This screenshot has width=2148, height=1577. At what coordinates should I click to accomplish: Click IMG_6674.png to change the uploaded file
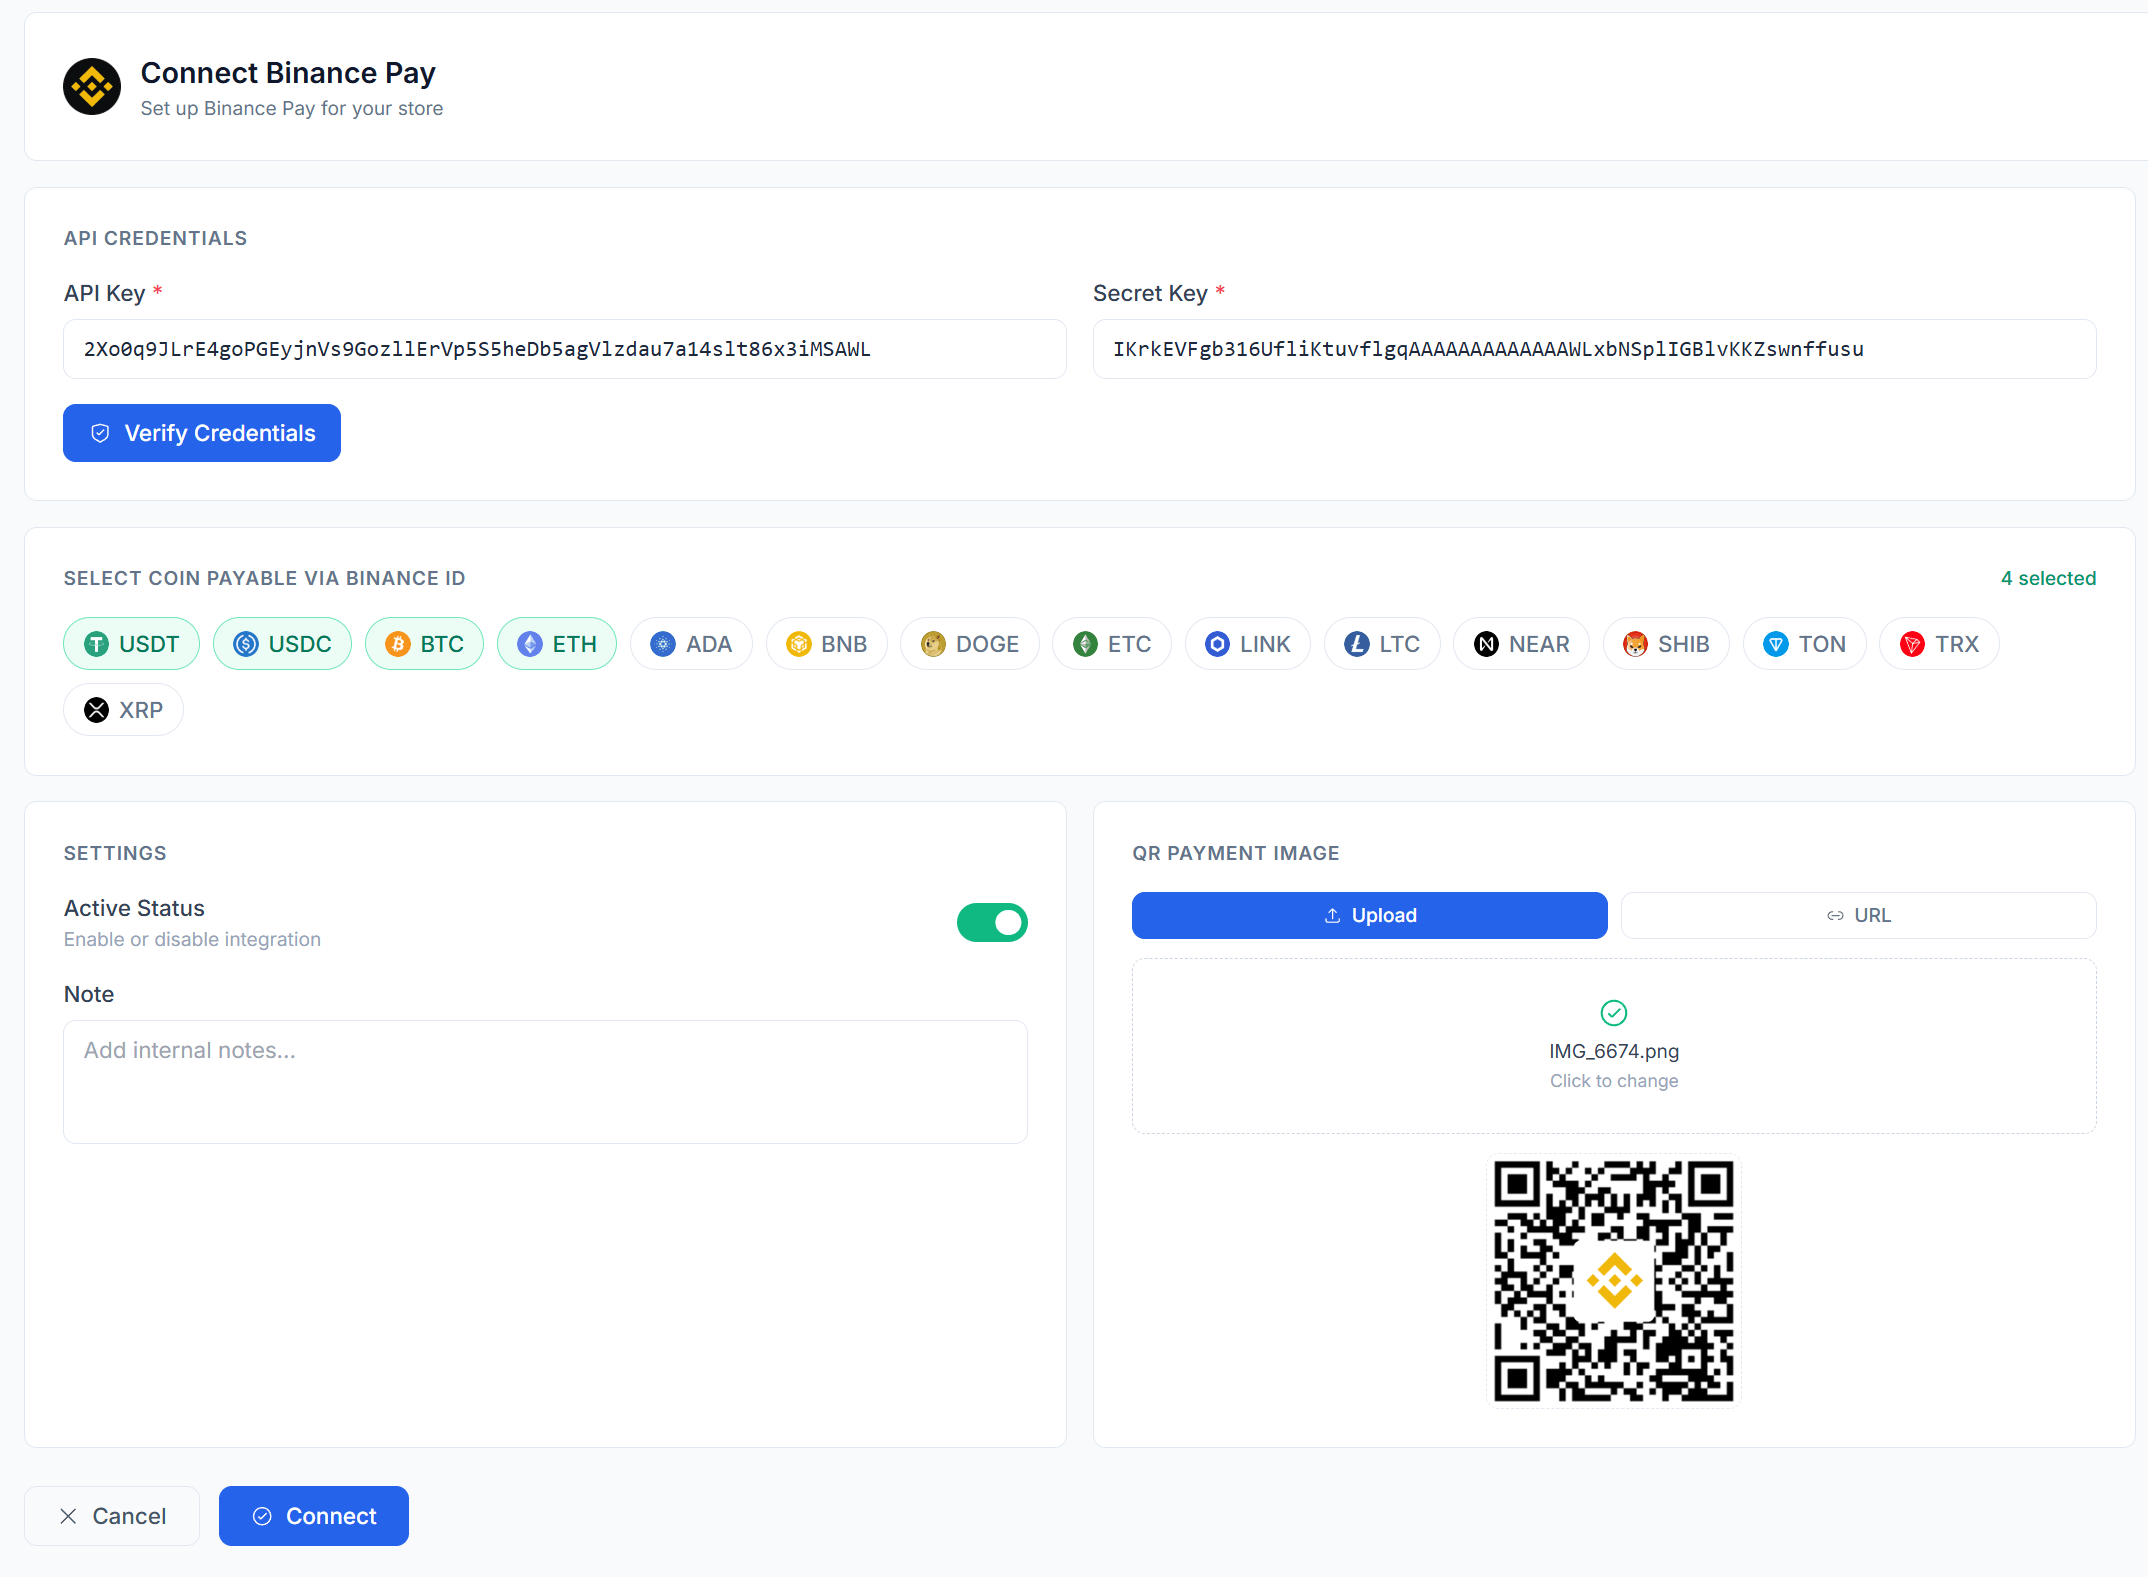point(1613,1051)
